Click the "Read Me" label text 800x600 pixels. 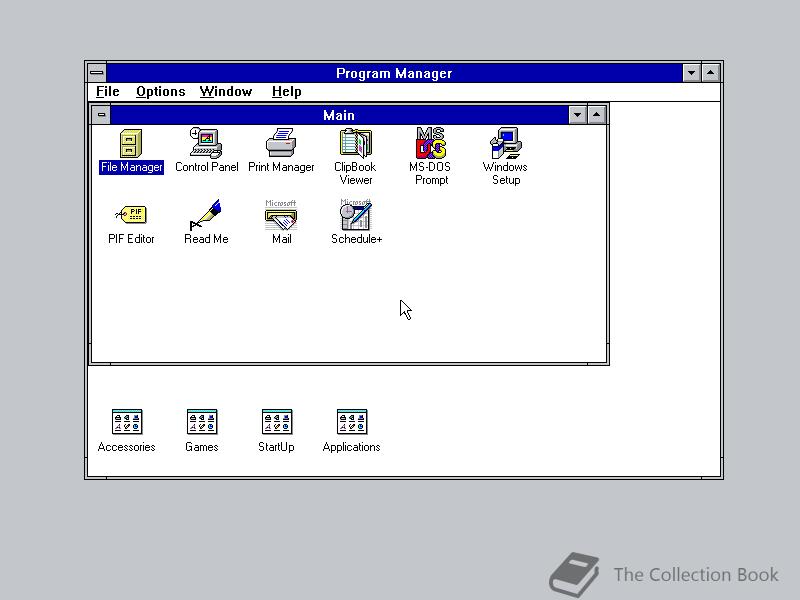(x=206, y=239)
